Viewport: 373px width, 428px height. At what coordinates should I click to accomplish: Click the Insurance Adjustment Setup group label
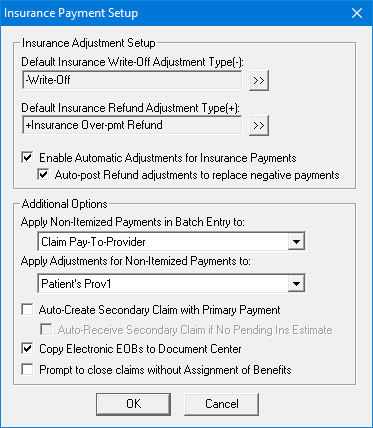89,43
